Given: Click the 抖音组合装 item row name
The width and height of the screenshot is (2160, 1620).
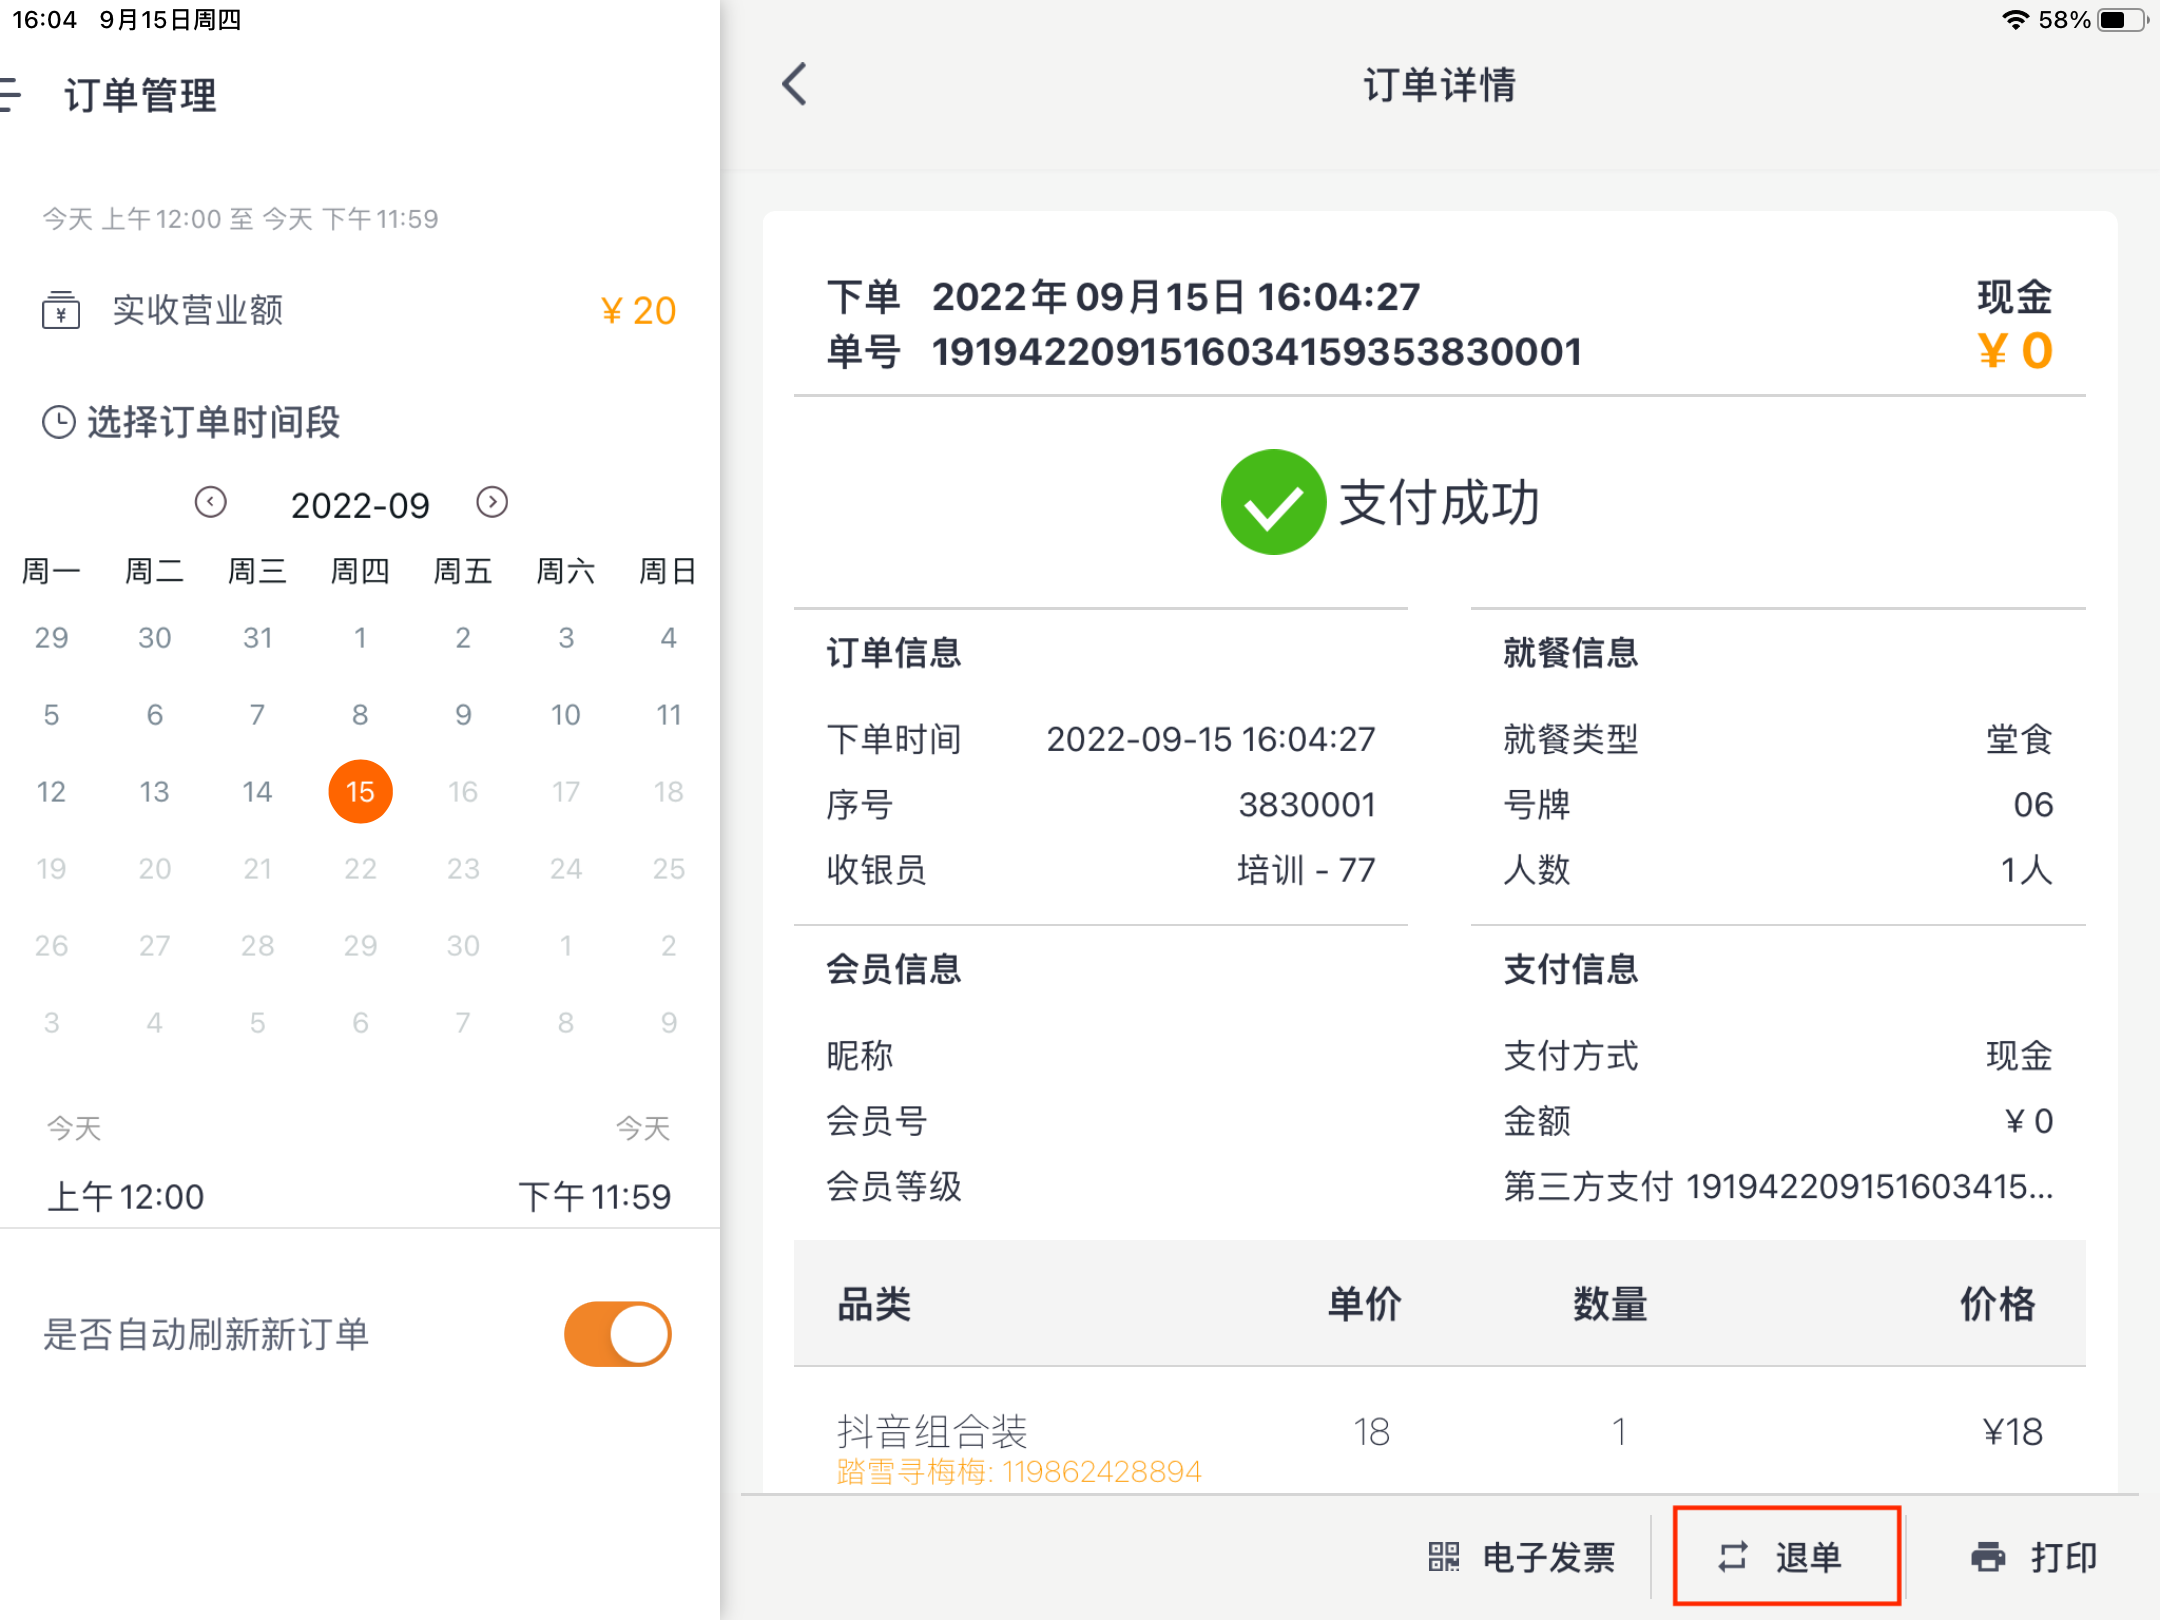Looking at the screenshot, I should point(932,1432).
